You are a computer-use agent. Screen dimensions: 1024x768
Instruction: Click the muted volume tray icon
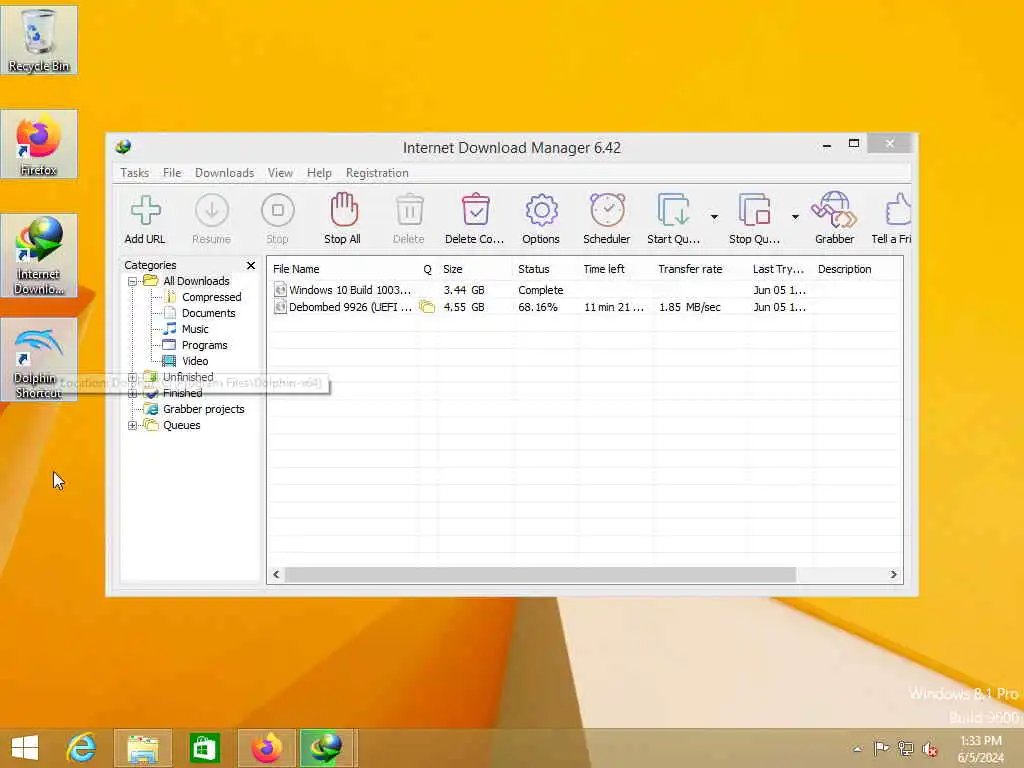pyautogui.click(x=929, y=748)
